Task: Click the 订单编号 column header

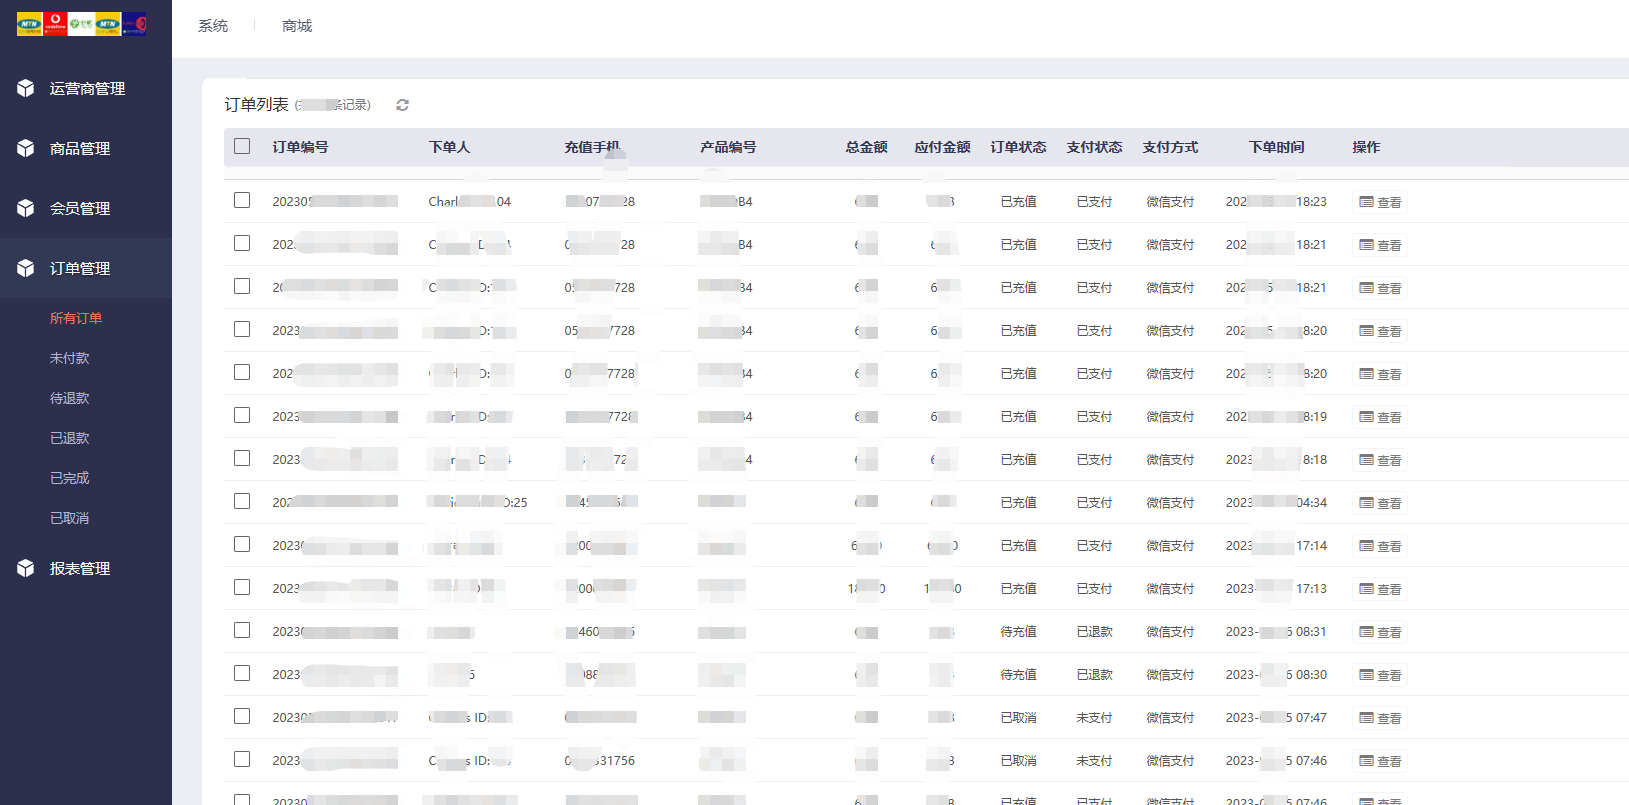Action: (300, 147)
